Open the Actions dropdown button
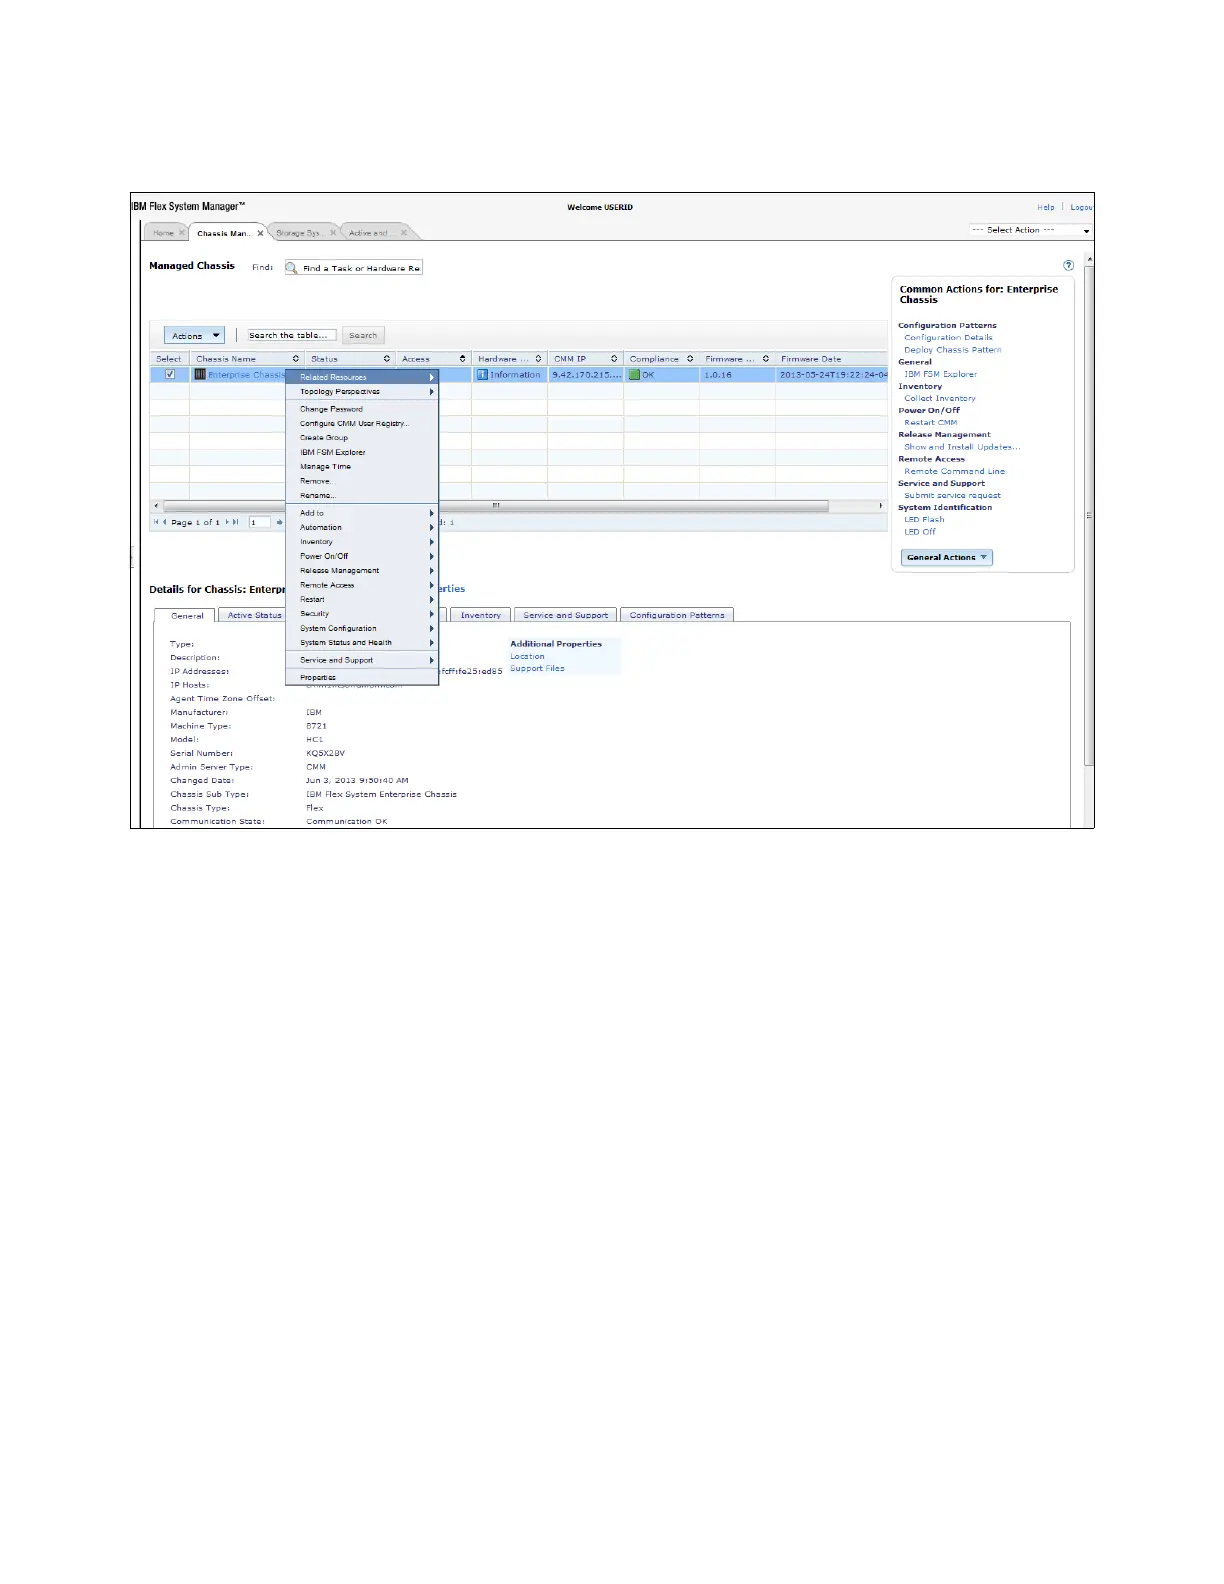The image size is (1224, 1584). [x=194, y=336]
